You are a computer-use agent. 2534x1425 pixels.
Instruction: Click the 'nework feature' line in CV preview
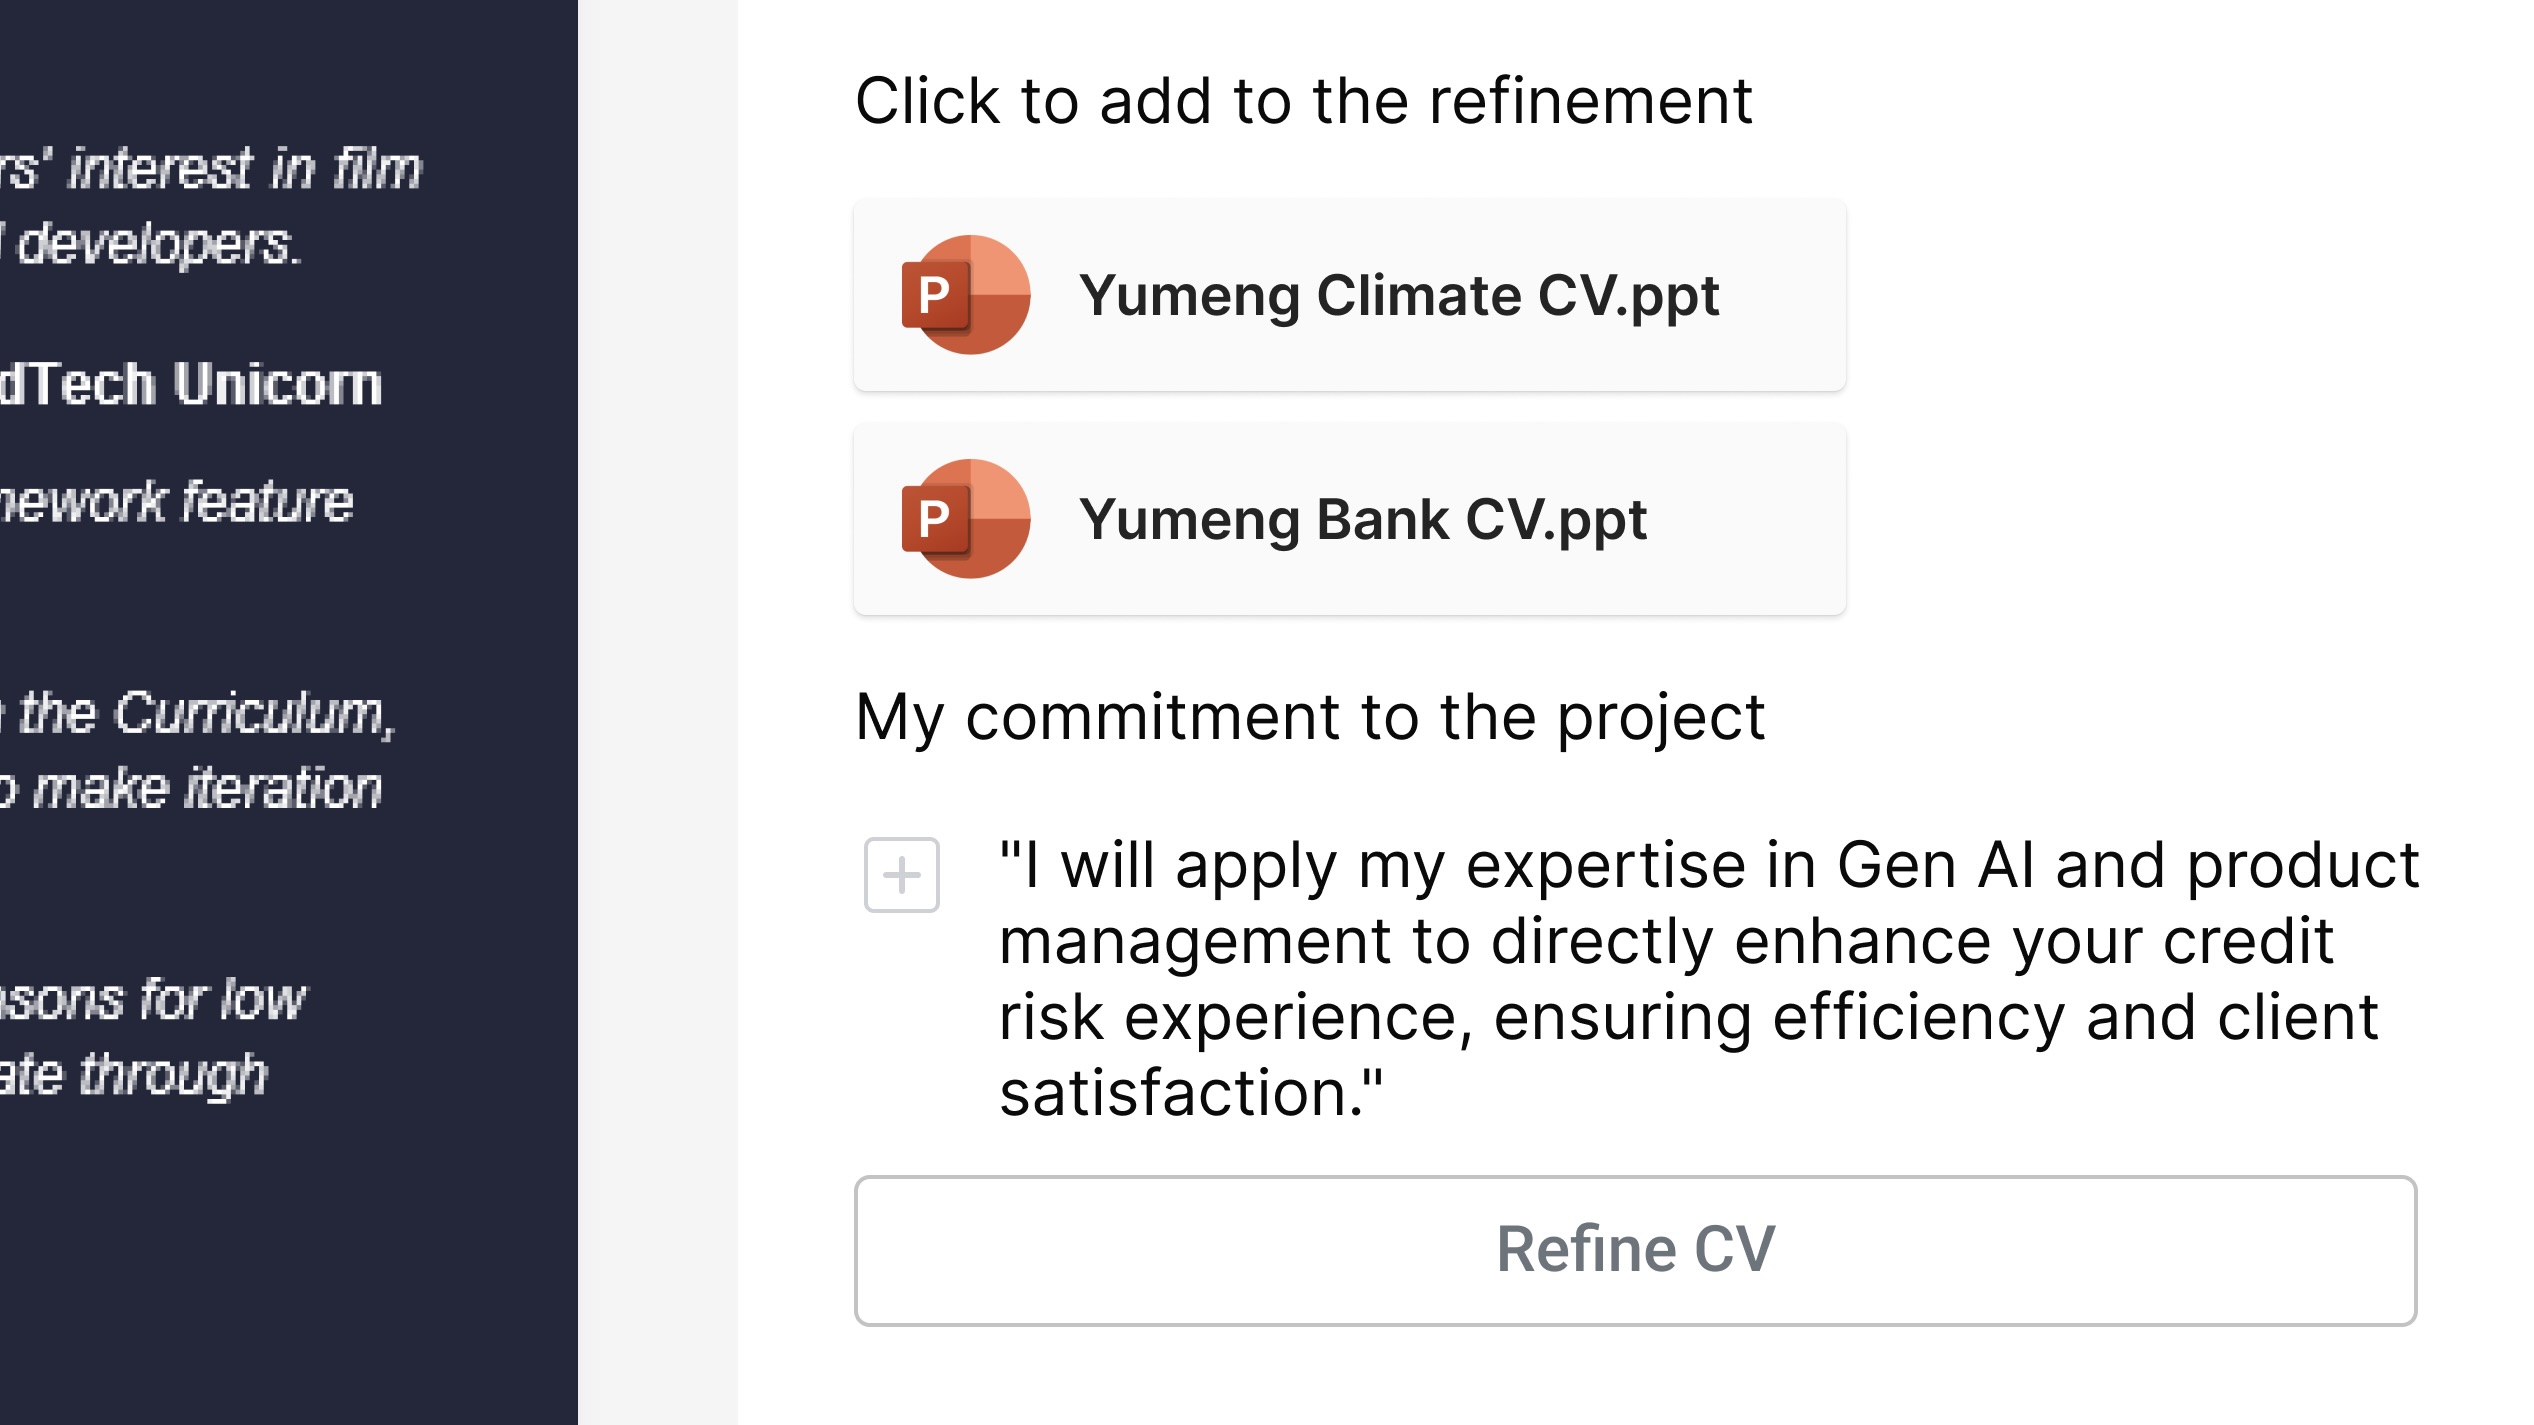(x=177, y=501)
